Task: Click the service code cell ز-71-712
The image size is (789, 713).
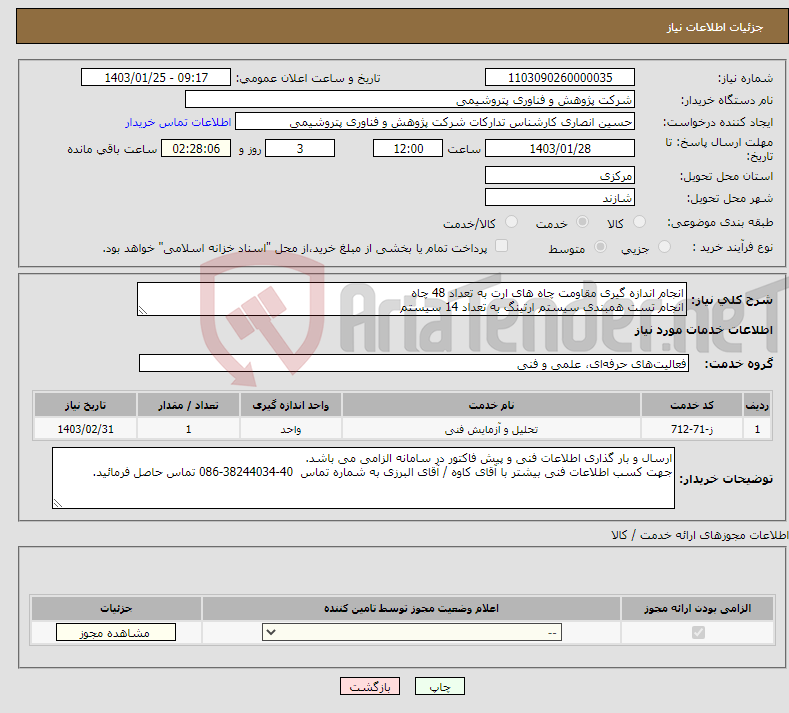Action: point(692,429)
